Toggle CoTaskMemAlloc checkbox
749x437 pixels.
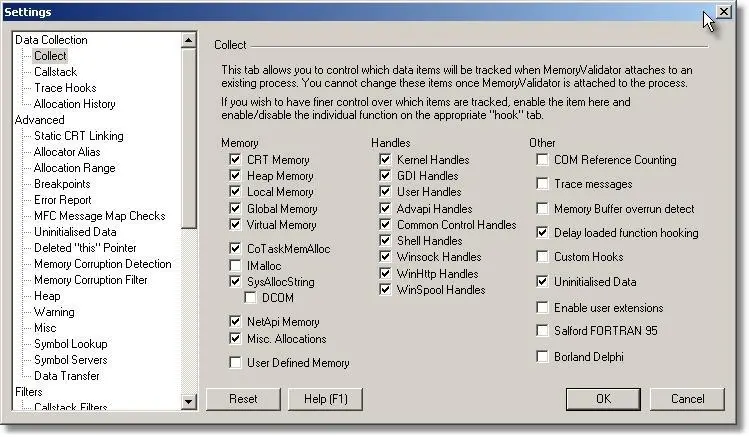[235, 248]
